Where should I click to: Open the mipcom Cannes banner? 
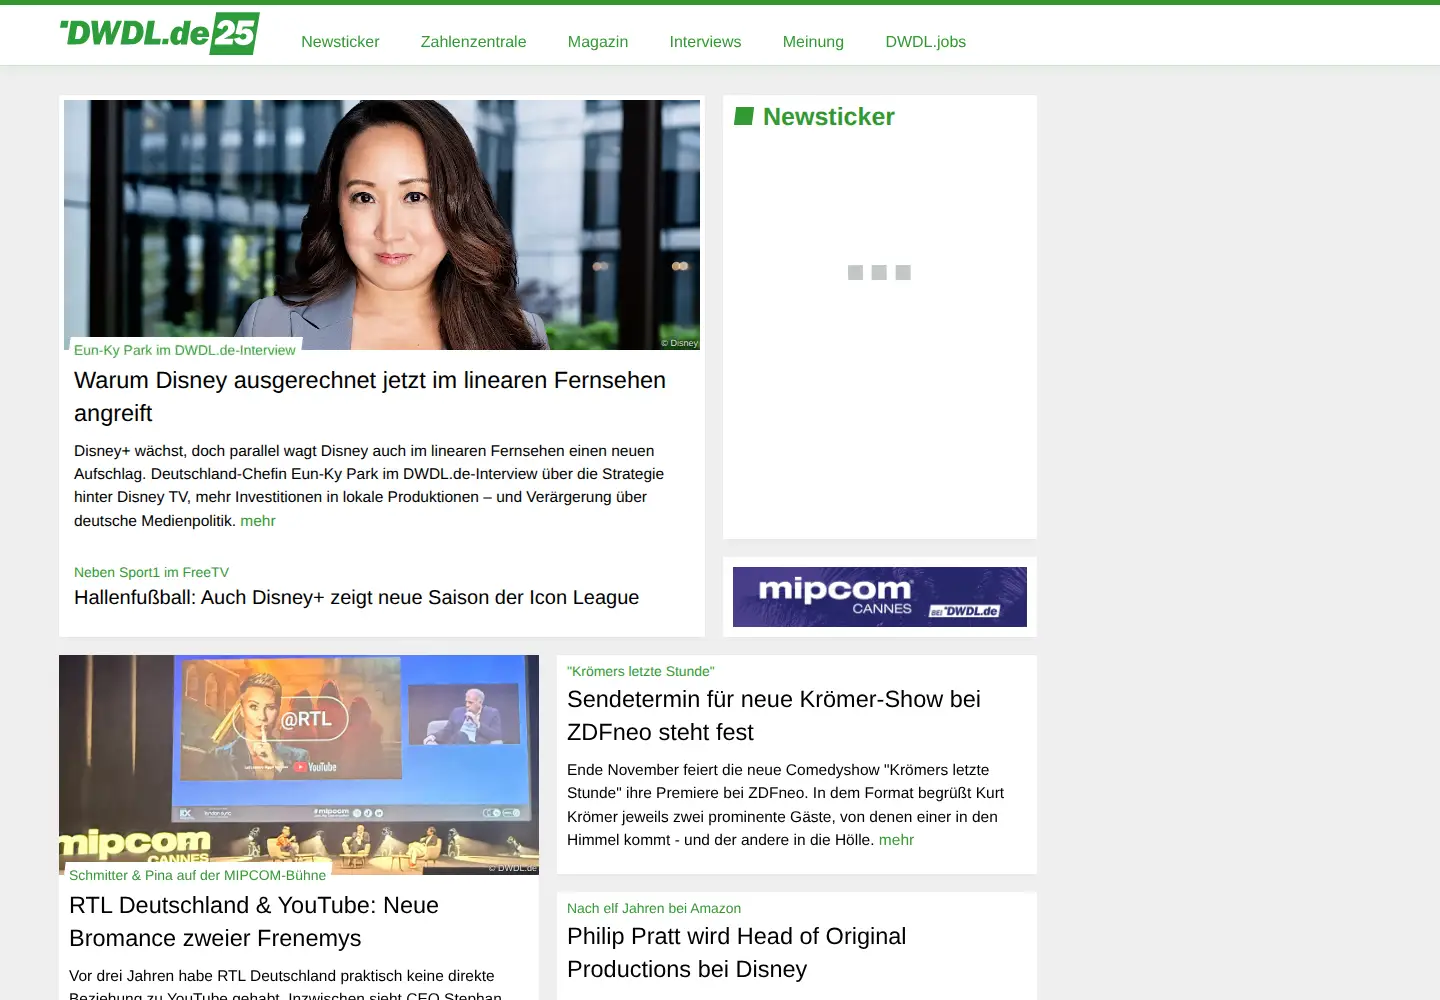pos(880,597)
